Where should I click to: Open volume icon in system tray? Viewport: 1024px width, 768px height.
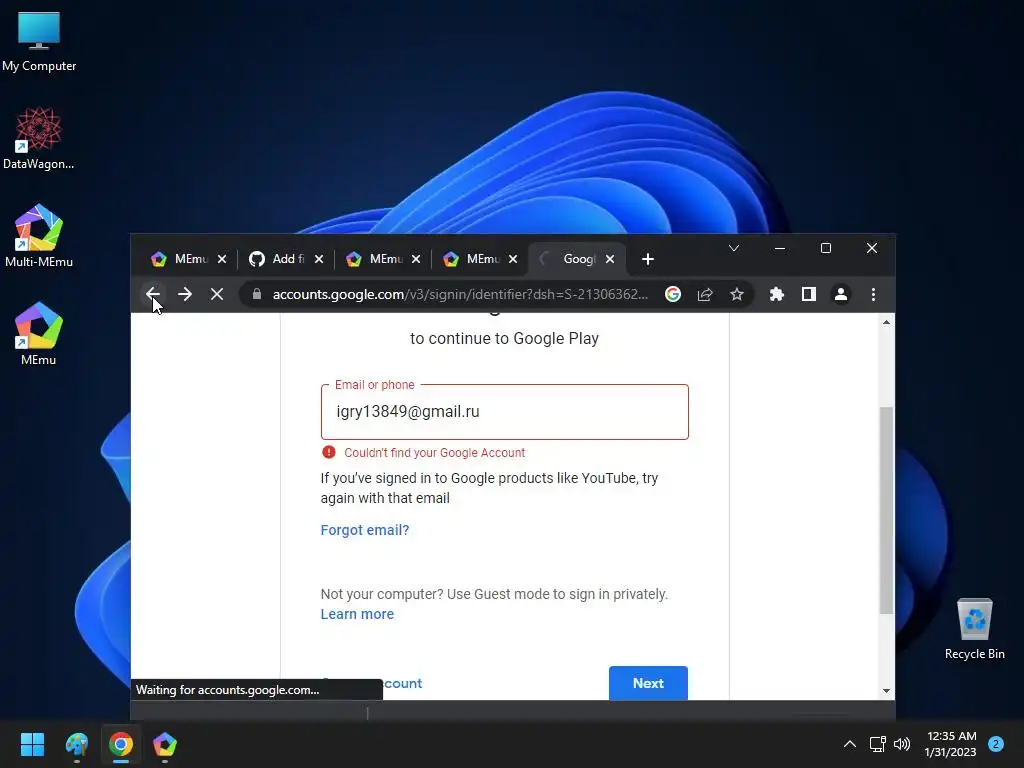coord(902,744)
